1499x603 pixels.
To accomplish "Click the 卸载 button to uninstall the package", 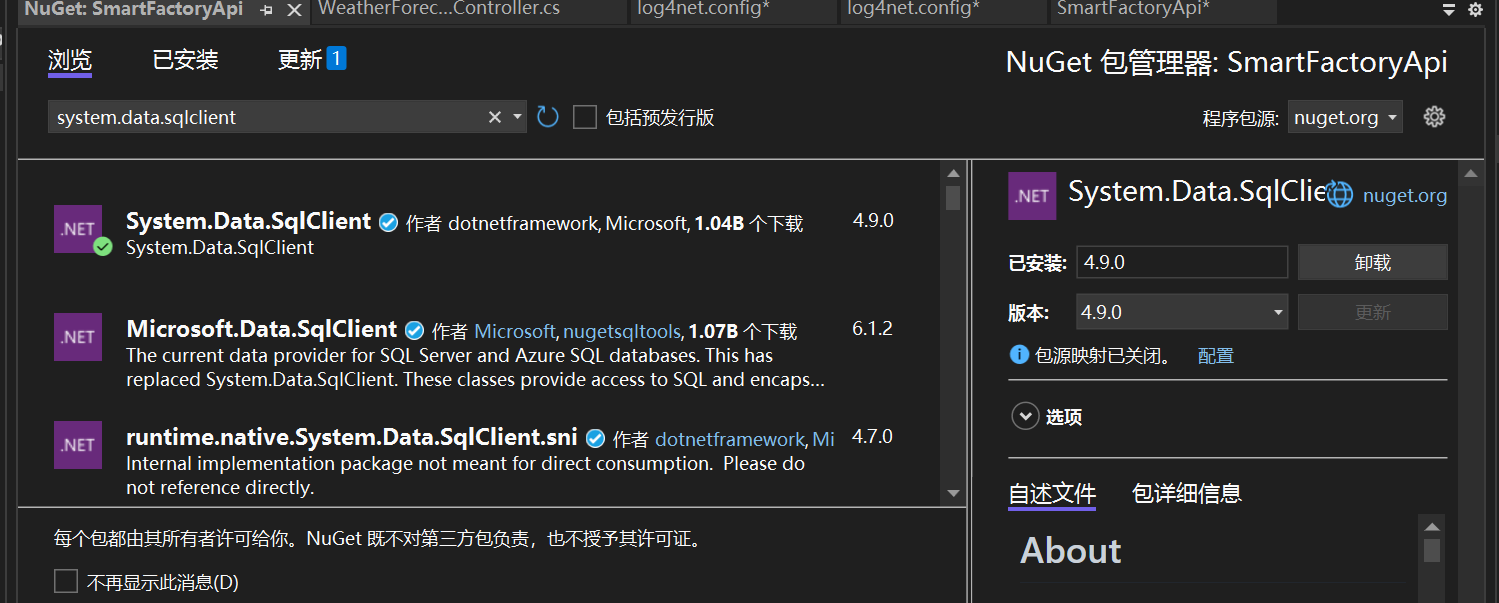I will point(1371,261).
